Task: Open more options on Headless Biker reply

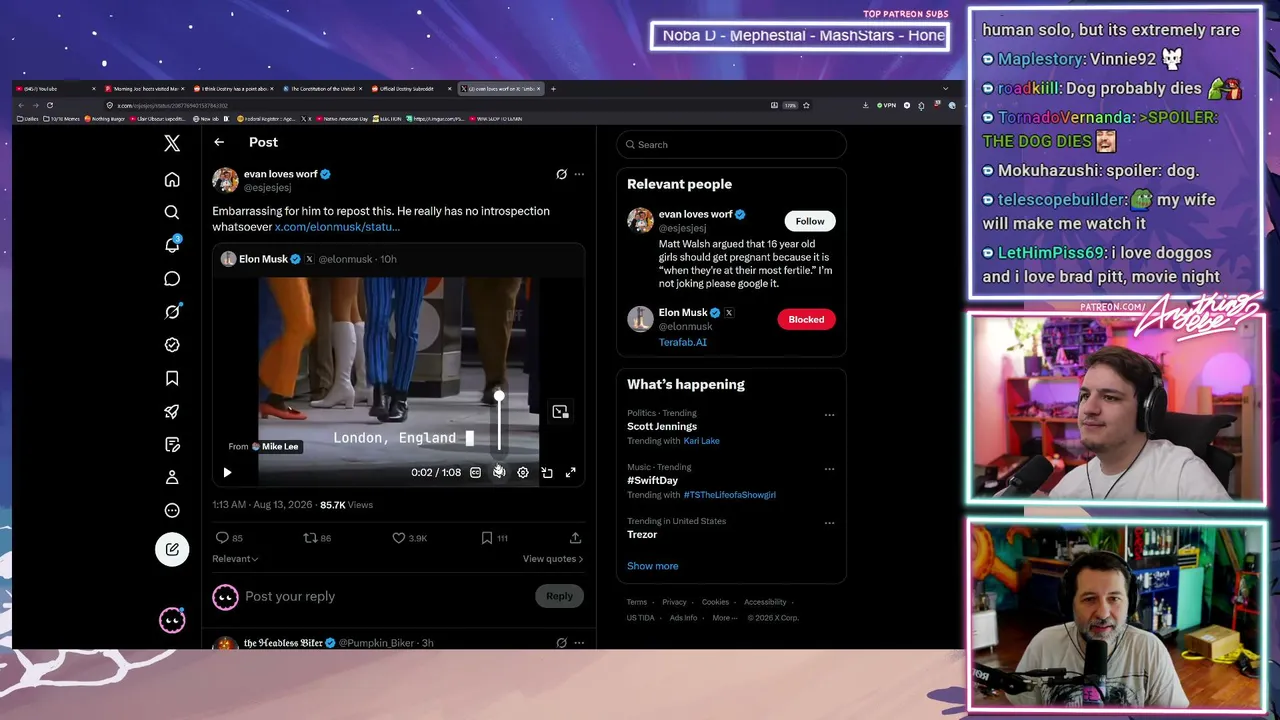Action: (579, 643)
